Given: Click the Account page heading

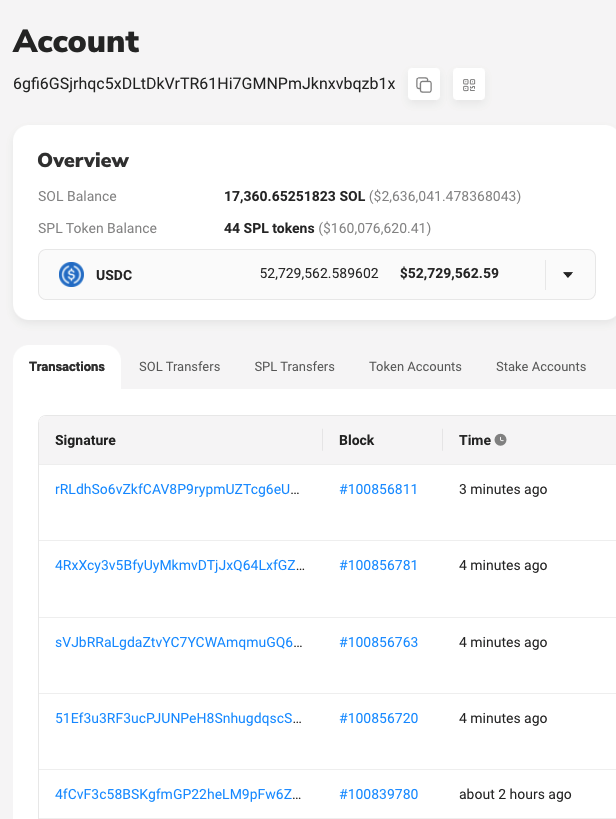Looking at the screenshot, I should click(x=76, y=41).
